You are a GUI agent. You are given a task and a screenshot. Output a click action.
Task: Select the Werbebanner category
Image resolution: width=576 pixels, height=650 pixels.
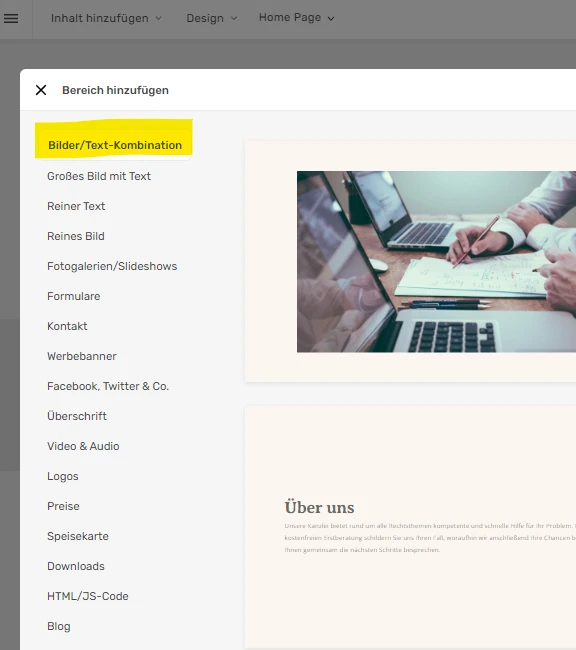coord(82,356)
